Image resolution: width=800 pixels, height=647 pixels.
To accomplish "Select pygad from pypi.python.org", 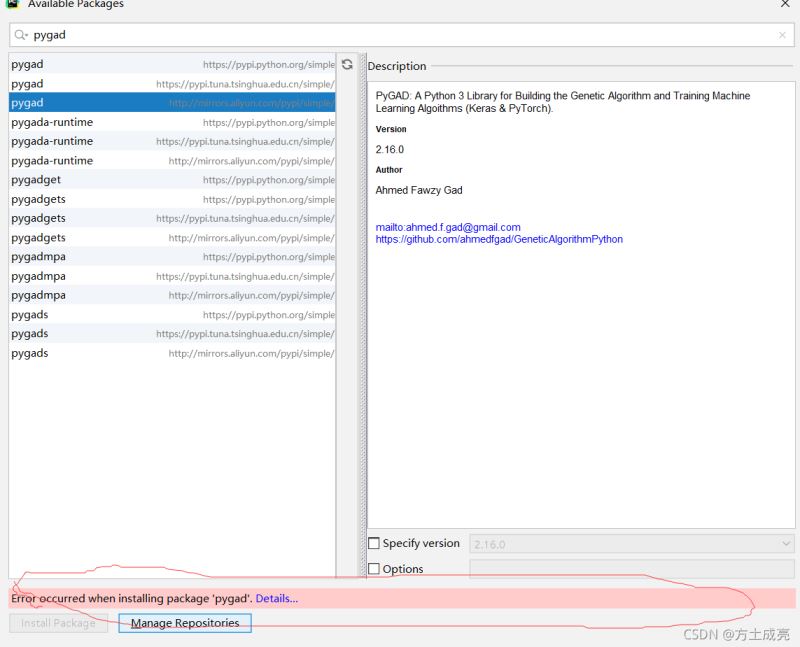I will click(172, 65).
